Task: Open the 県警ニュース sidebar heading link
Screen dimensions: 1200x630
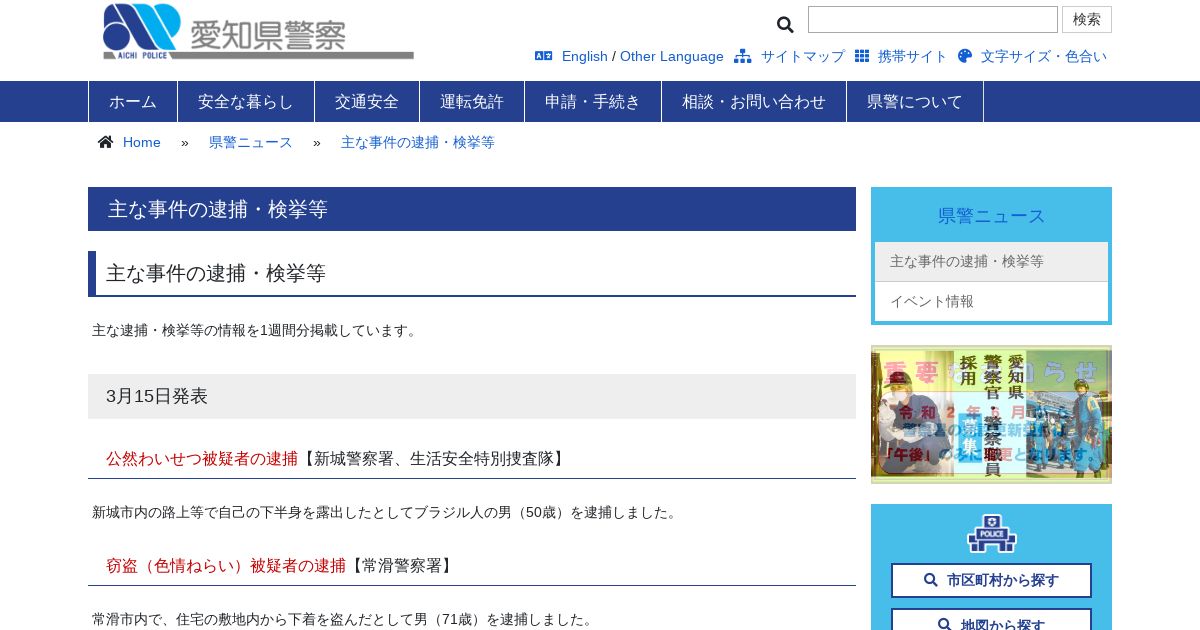Action: click(x=991, y=215)
